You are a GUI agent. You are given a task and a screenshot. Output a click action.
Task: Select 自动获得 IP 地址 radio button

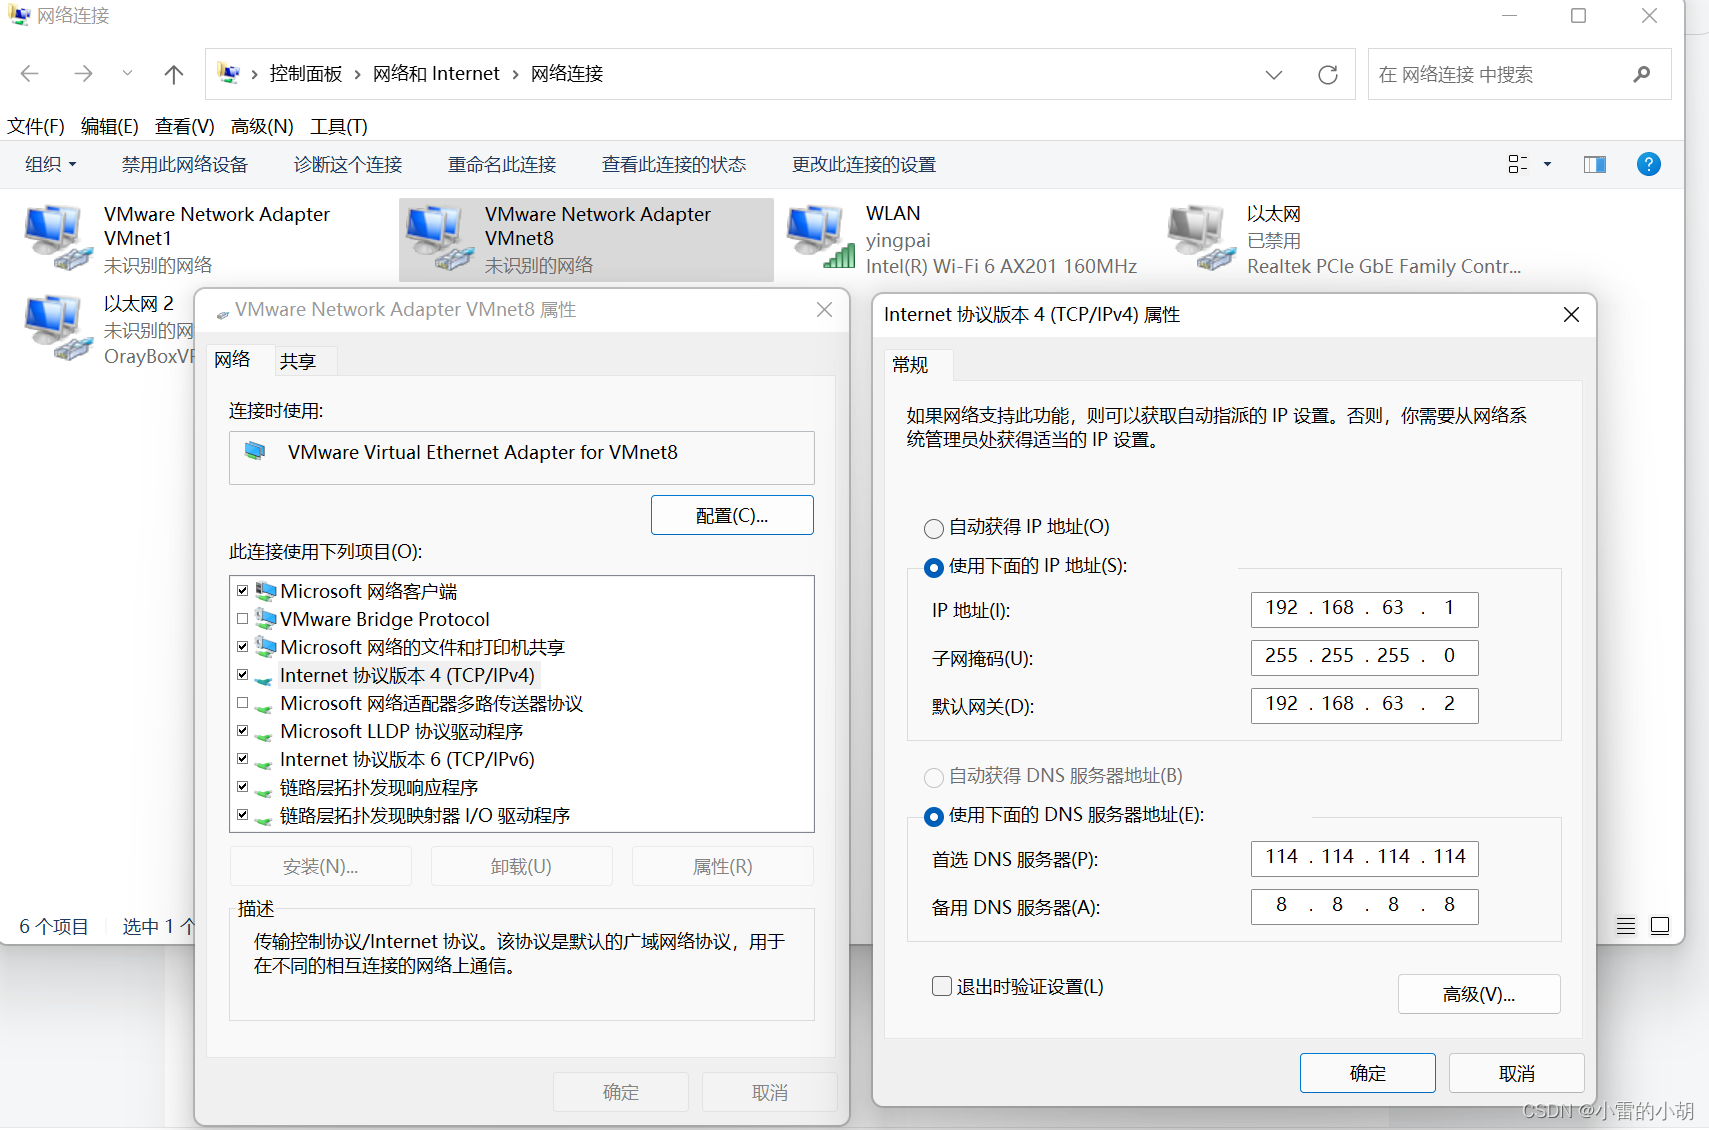coord(934,528)
